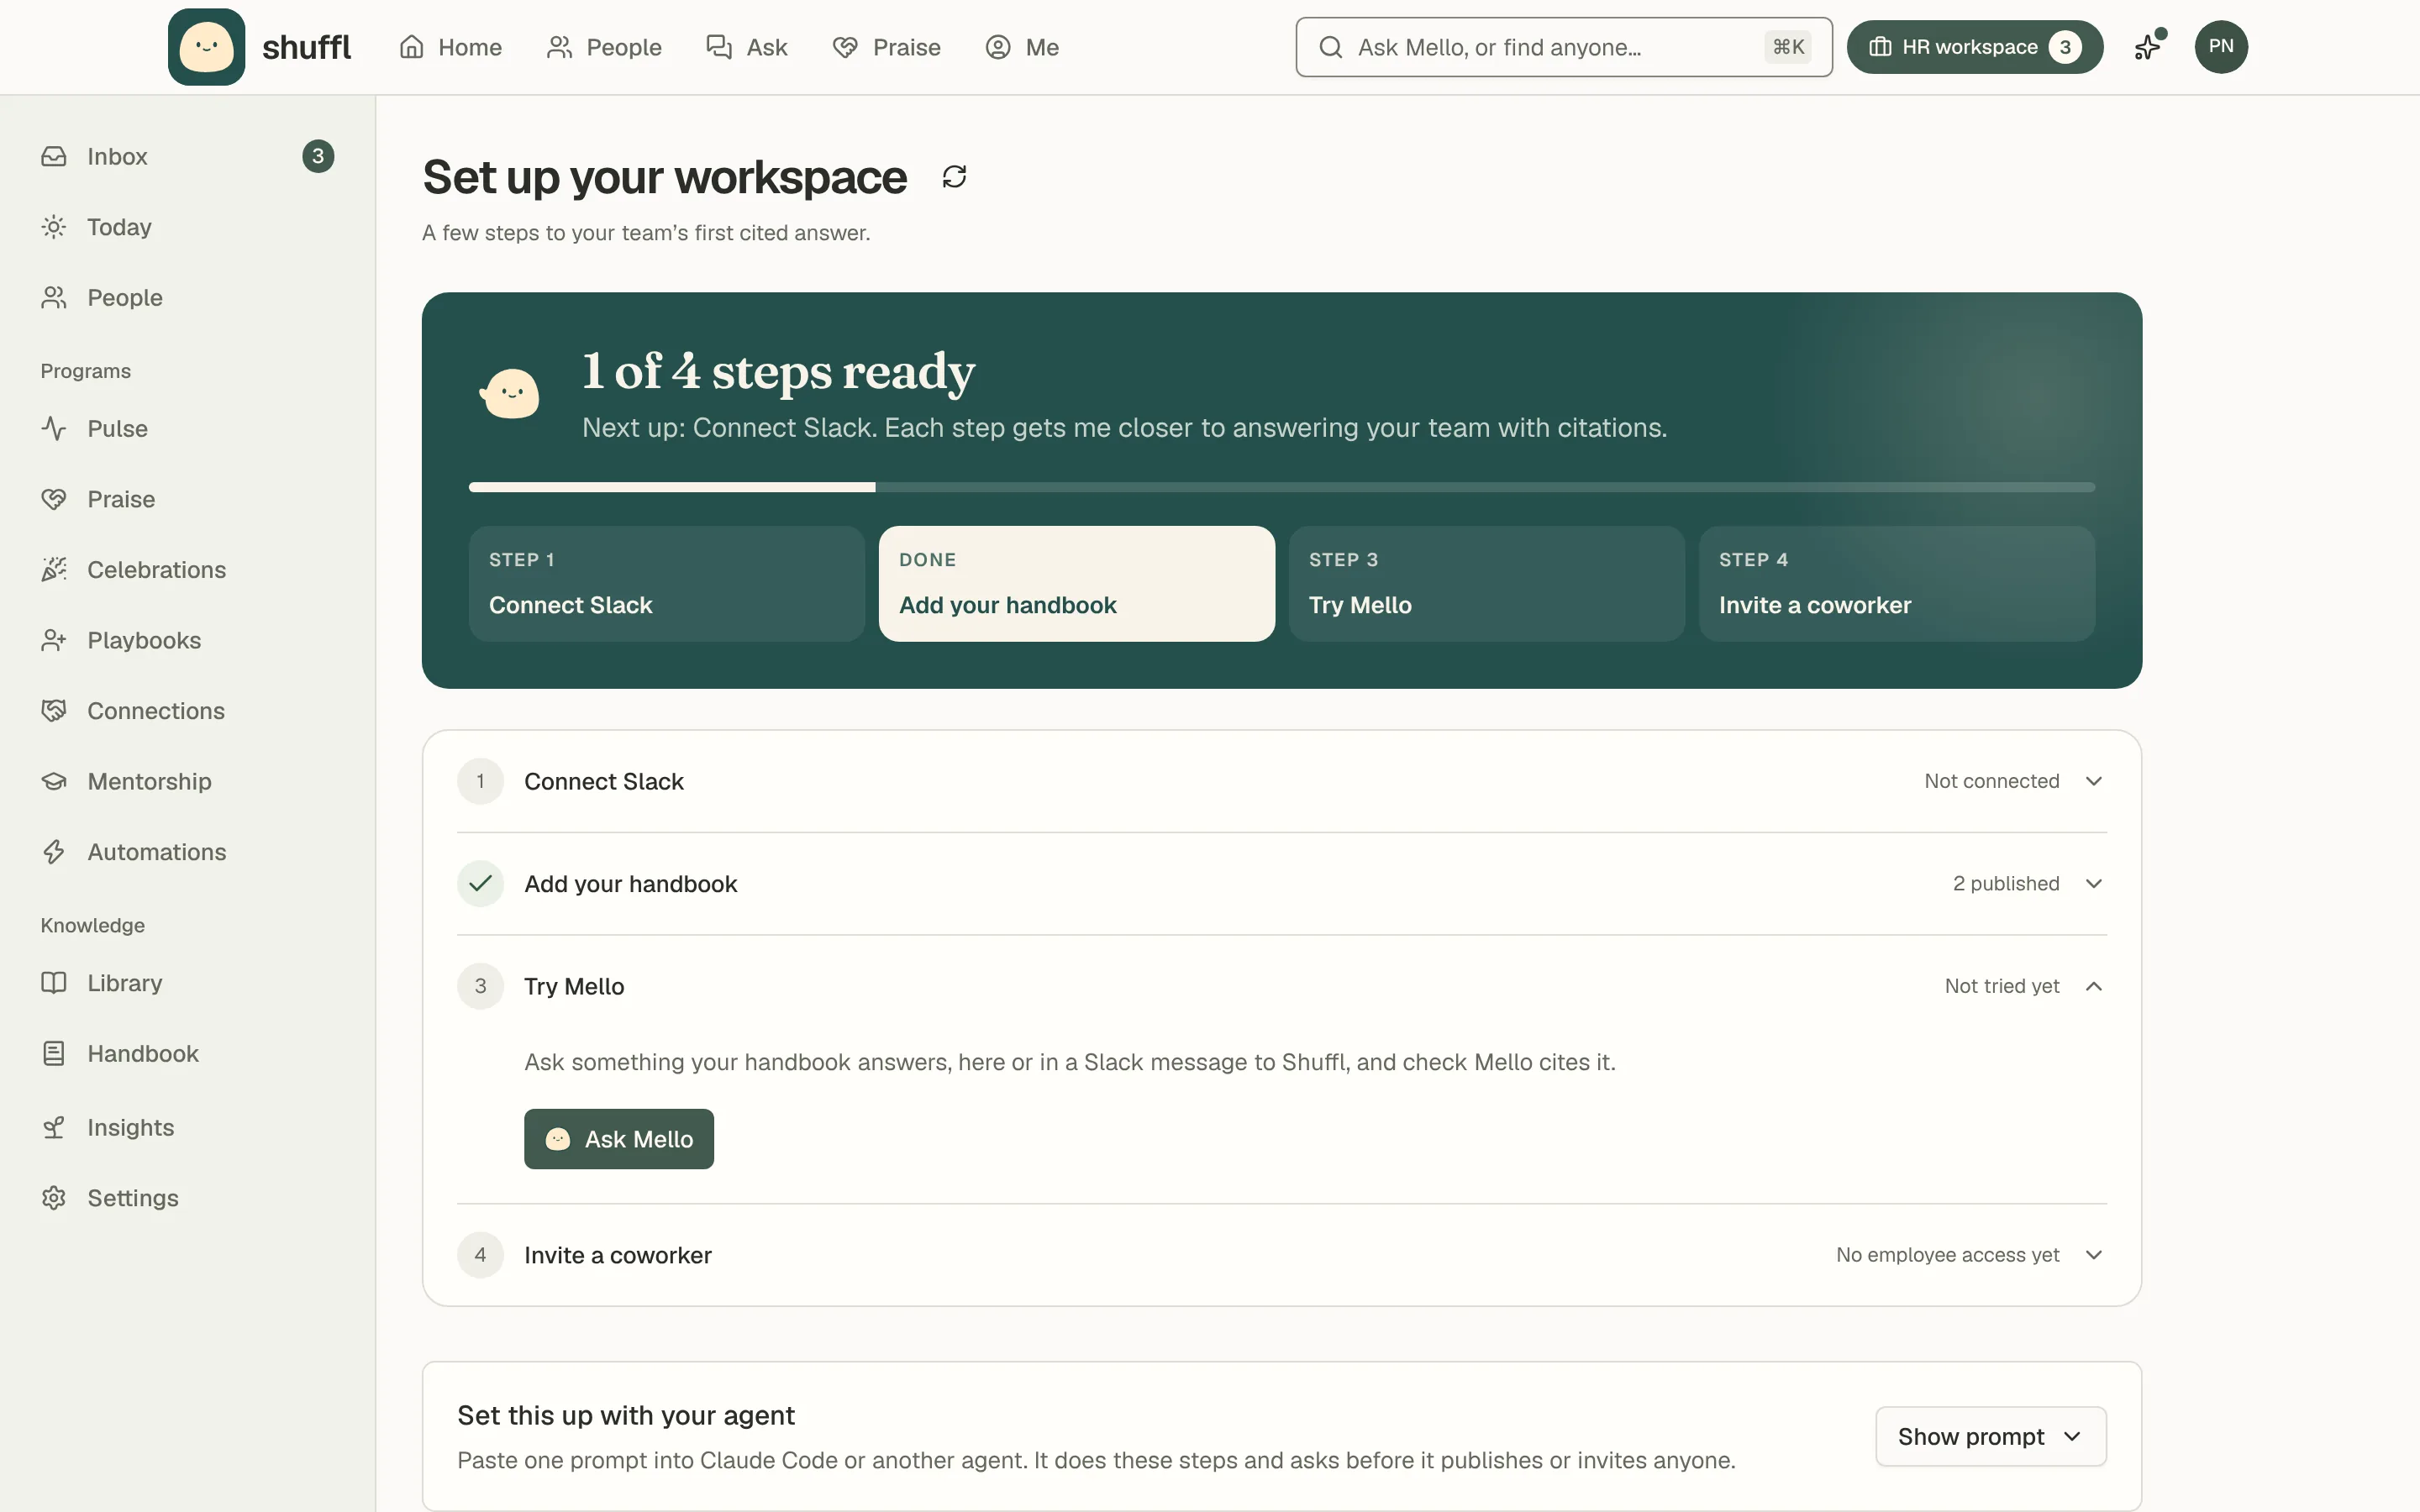The image size is (2420, 1512).
Task: Expand the Connect Slack step chevron
Action: click(2093, 781)
